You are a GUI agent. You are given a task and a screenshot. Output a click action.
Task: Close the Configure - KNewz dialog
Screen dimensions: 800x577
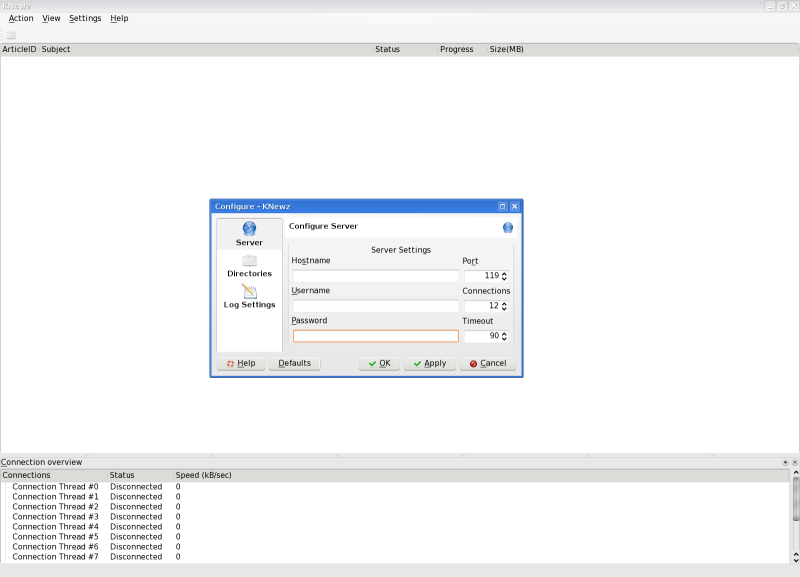514,206
